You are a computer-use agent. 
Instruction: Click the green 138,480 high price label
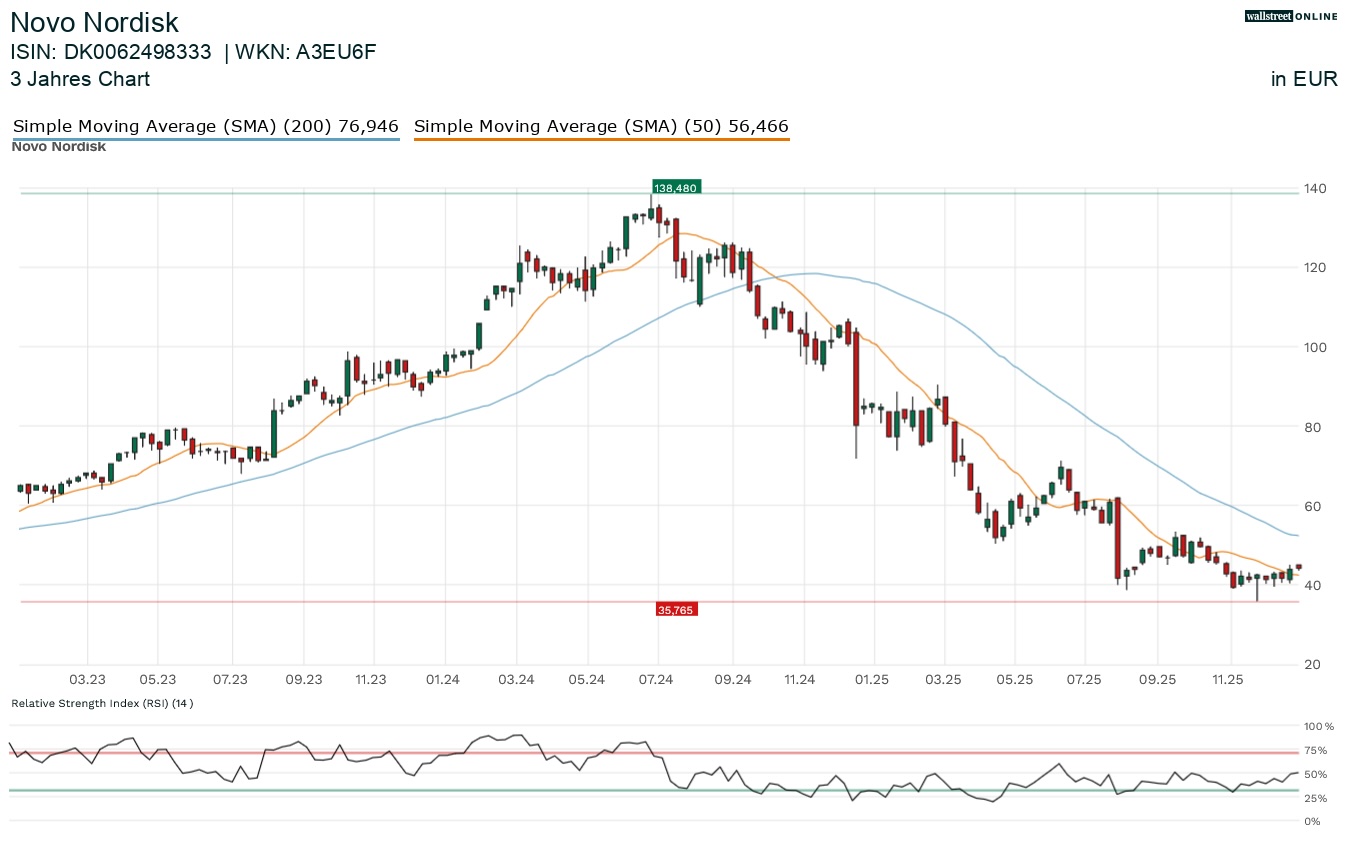(675, 187)
